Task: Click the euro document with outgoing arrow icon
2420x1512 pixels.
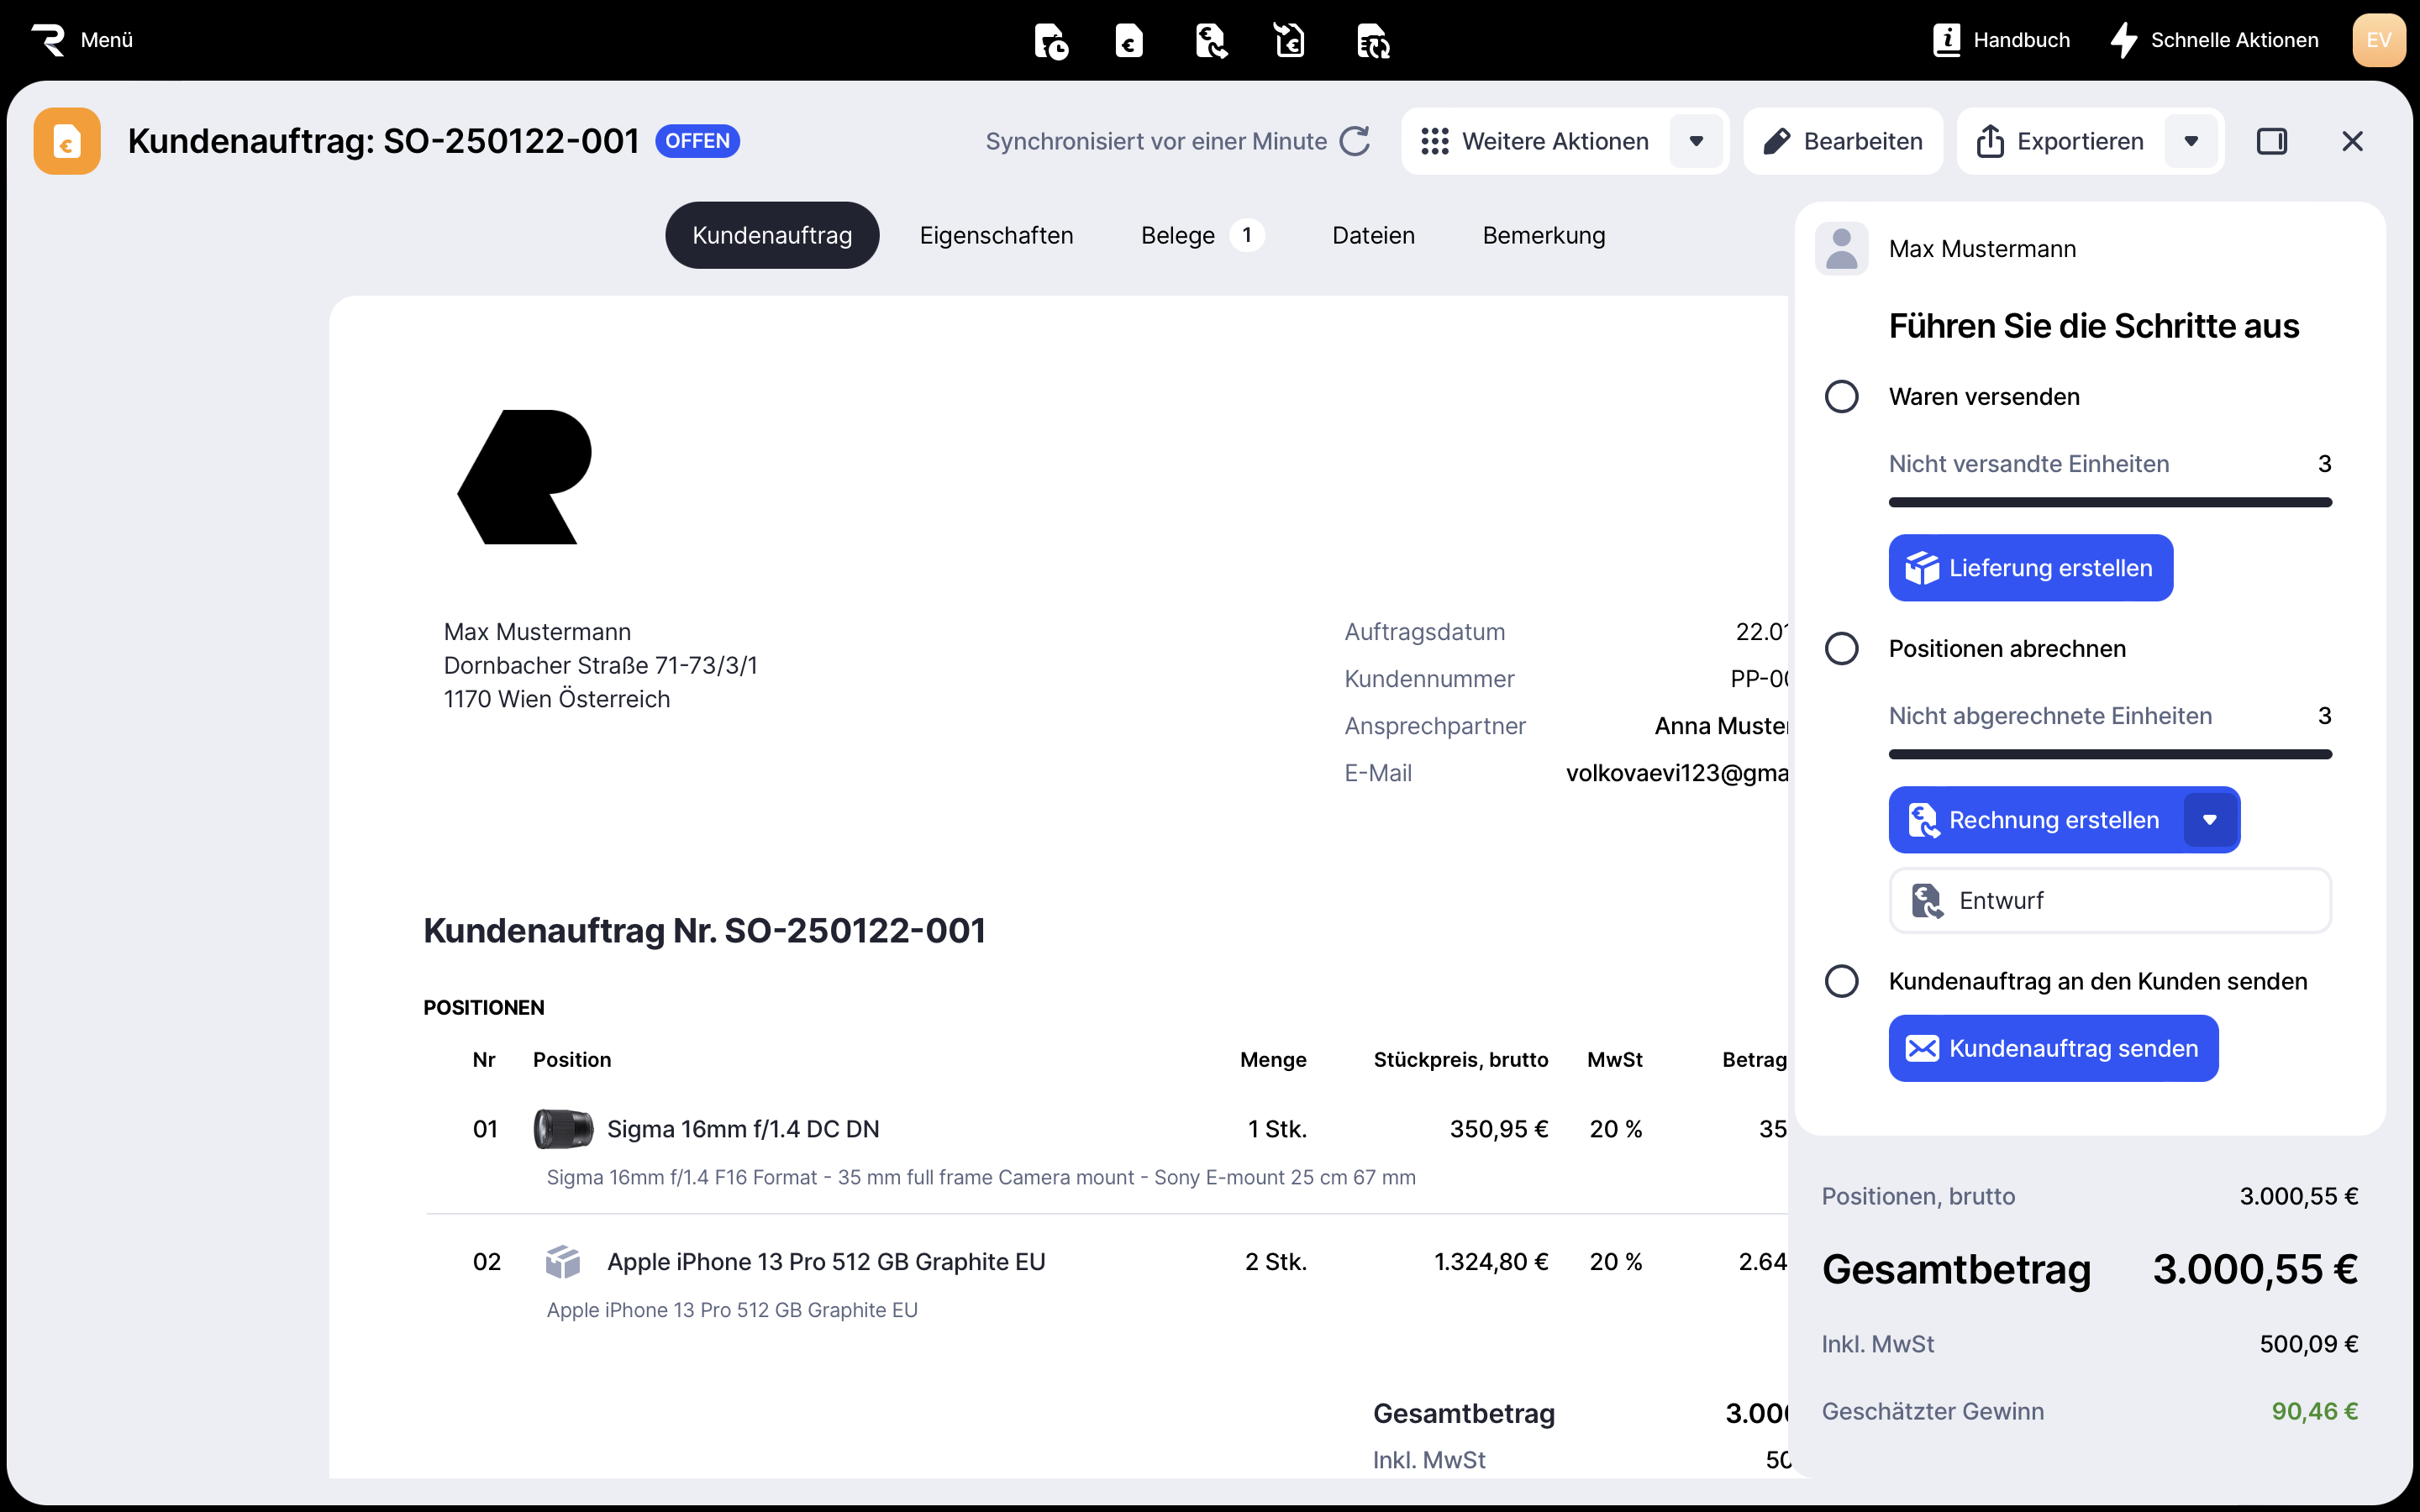Action: (x=1210, y=41)
